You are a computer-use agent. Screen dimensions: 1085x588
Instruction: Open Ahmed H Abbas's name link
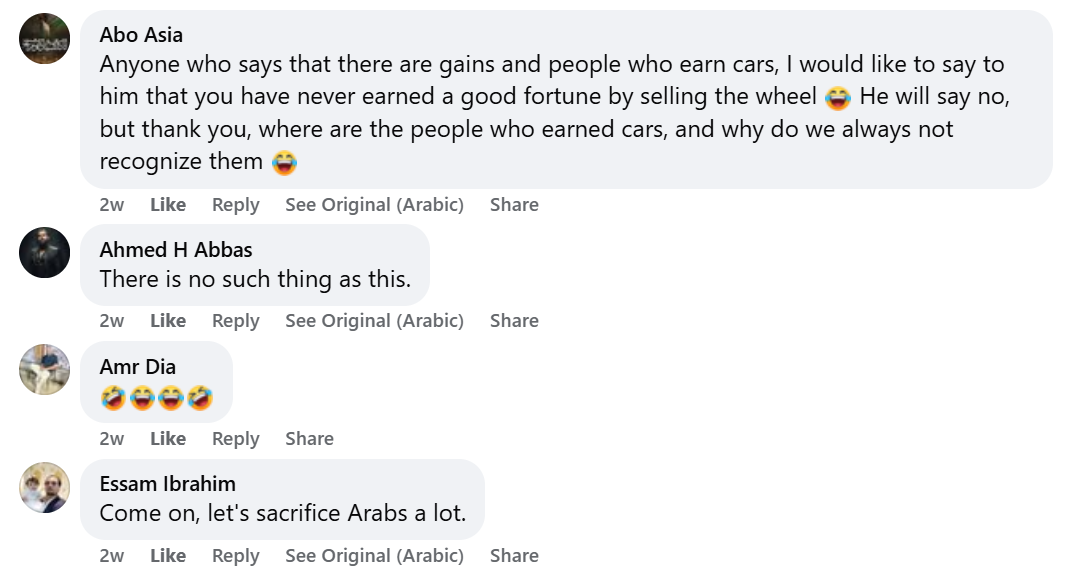176,250
